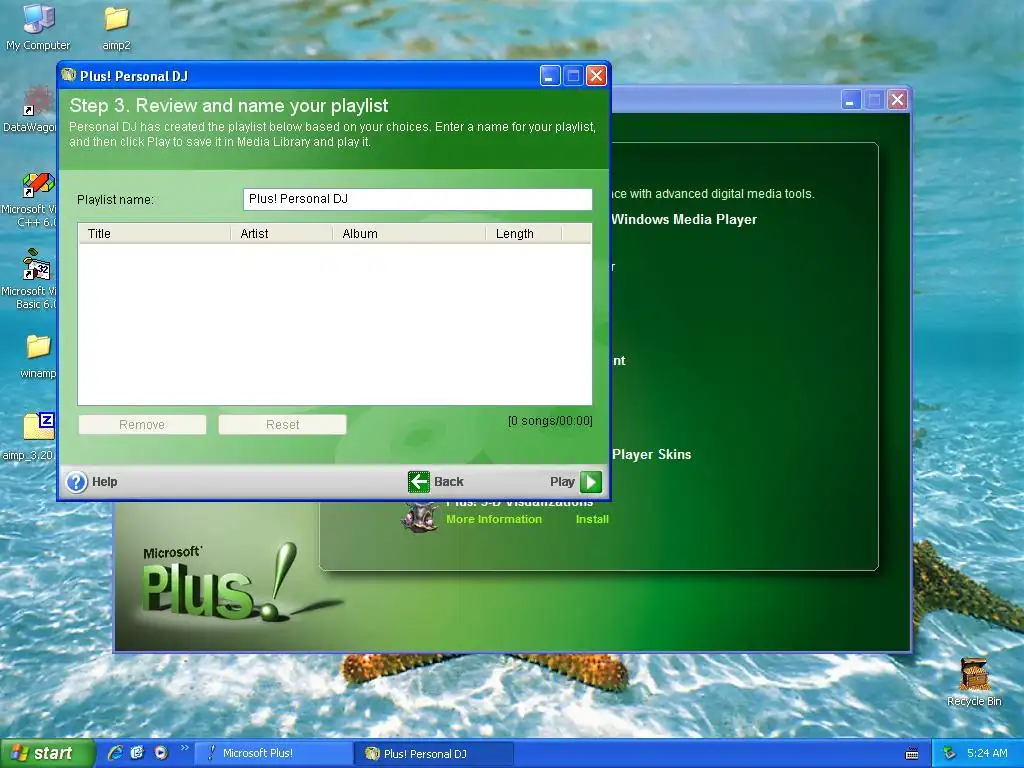Click the on-screen keyboard taskbar icon
This screenshot has height=768, width=1024.
pos(912,754)
